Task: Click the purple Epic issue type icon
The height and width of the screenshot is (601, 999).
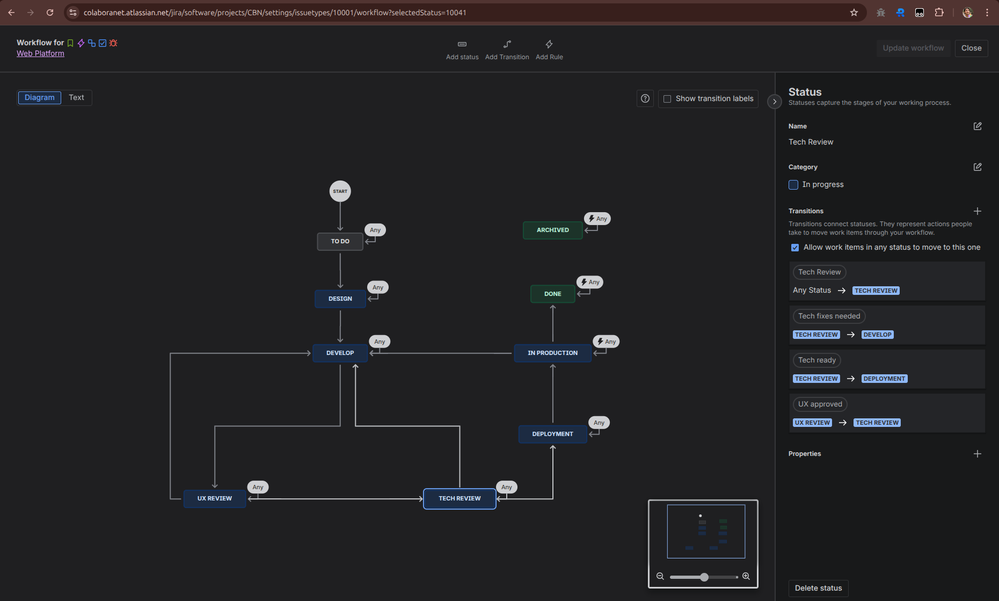Action: pyautogui.click(x=81, y=43)
